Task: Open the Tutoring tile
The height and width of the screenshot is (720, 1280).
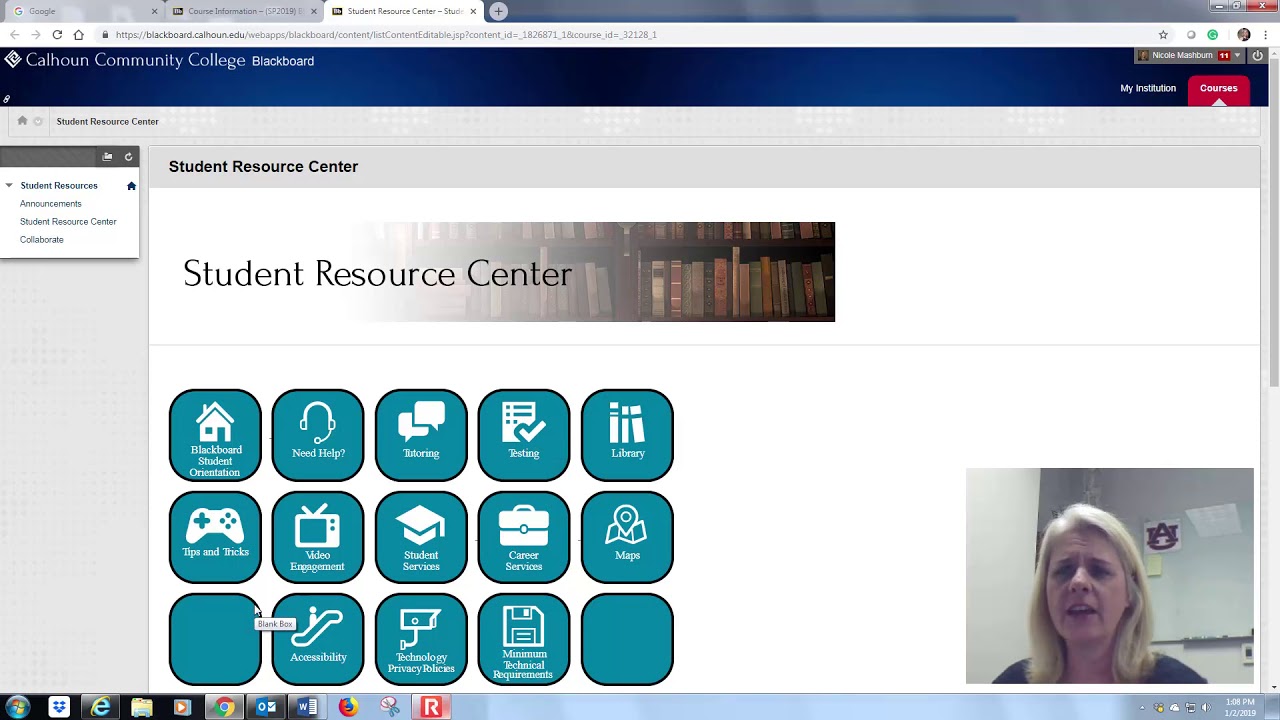Action: [x=421, y=435]
